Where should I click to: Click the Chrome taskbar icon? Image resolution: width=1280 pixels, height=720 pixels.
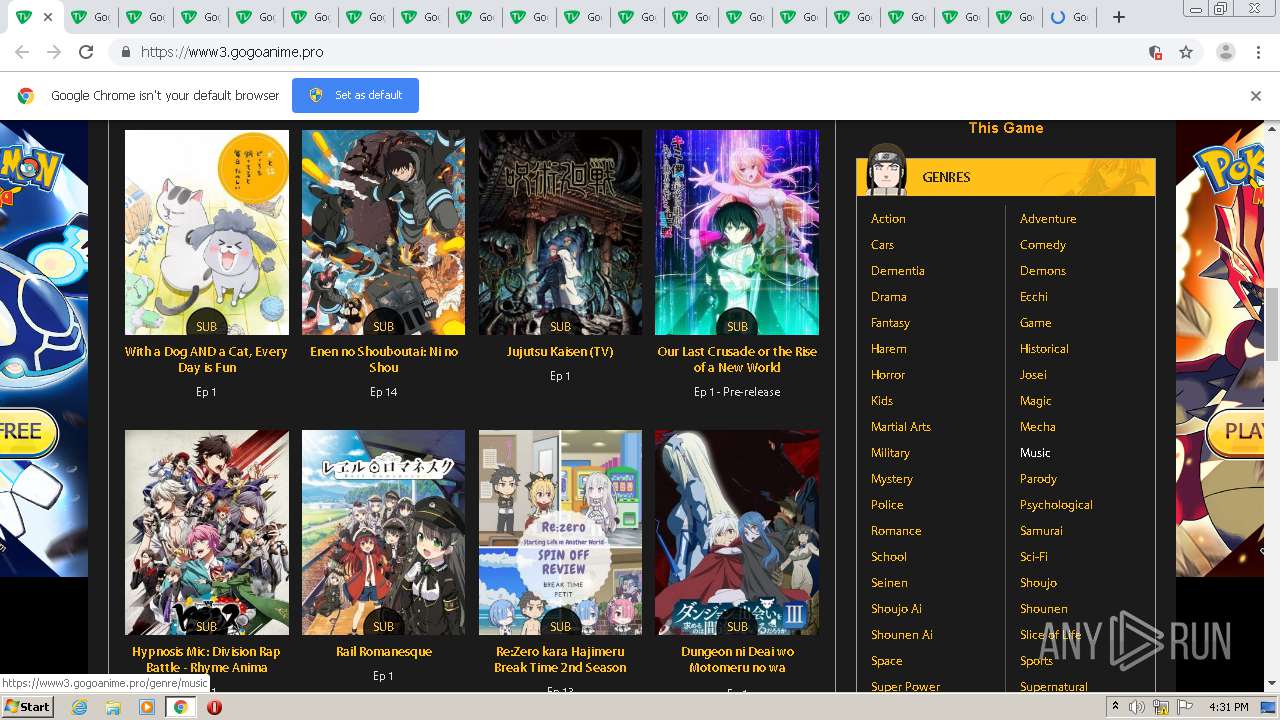pos(181,707)
